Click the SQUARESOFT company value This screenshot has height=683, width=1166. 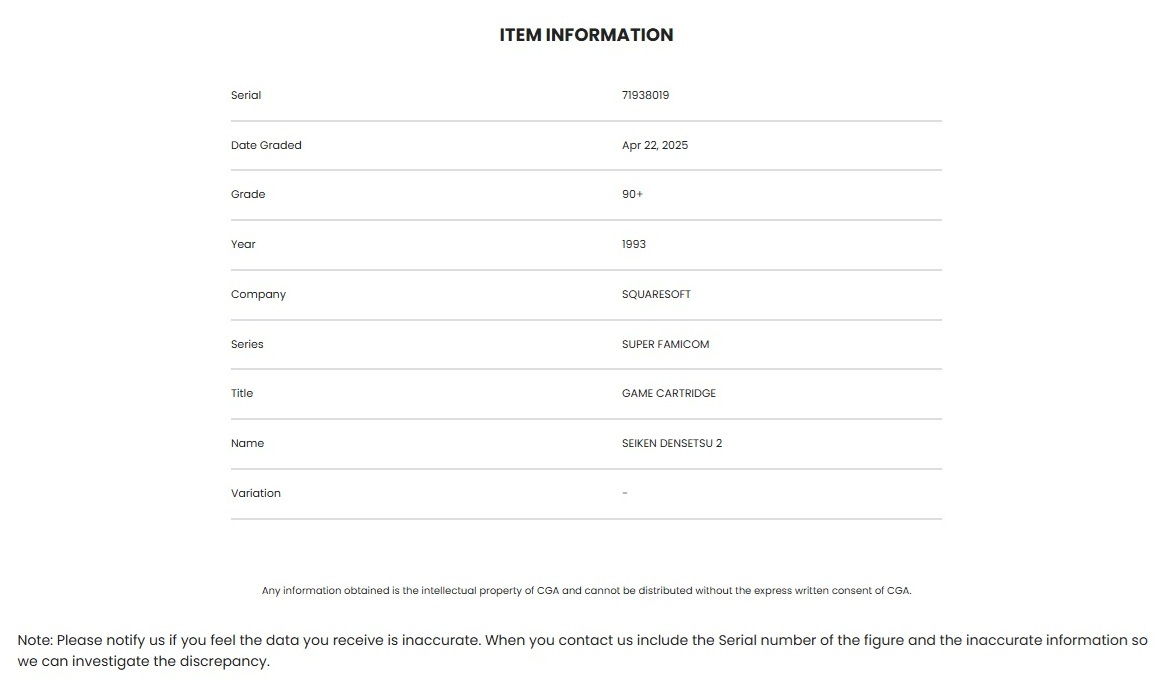coord(656,294)
